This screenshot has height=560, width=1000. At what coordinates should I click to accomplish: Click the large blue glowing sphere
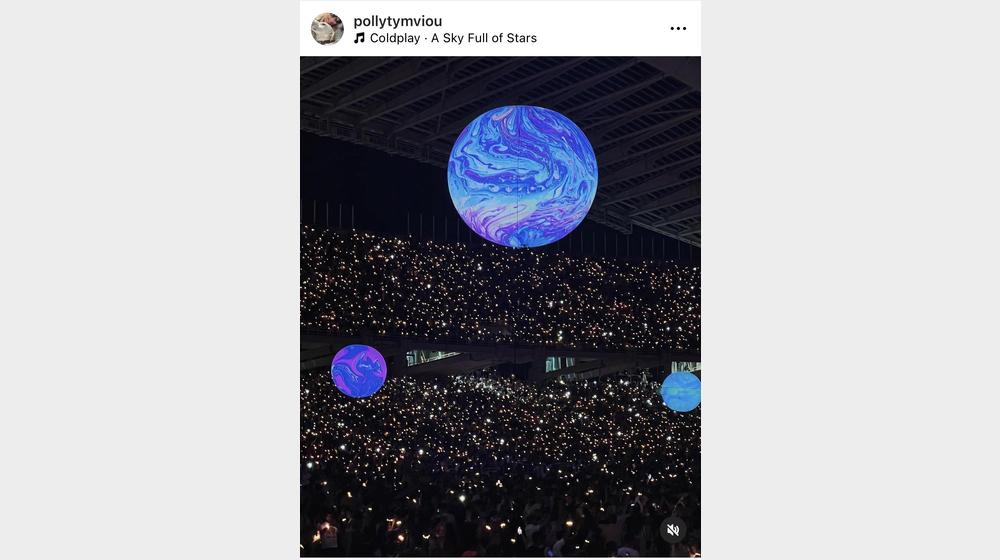(x=522, y=176)
